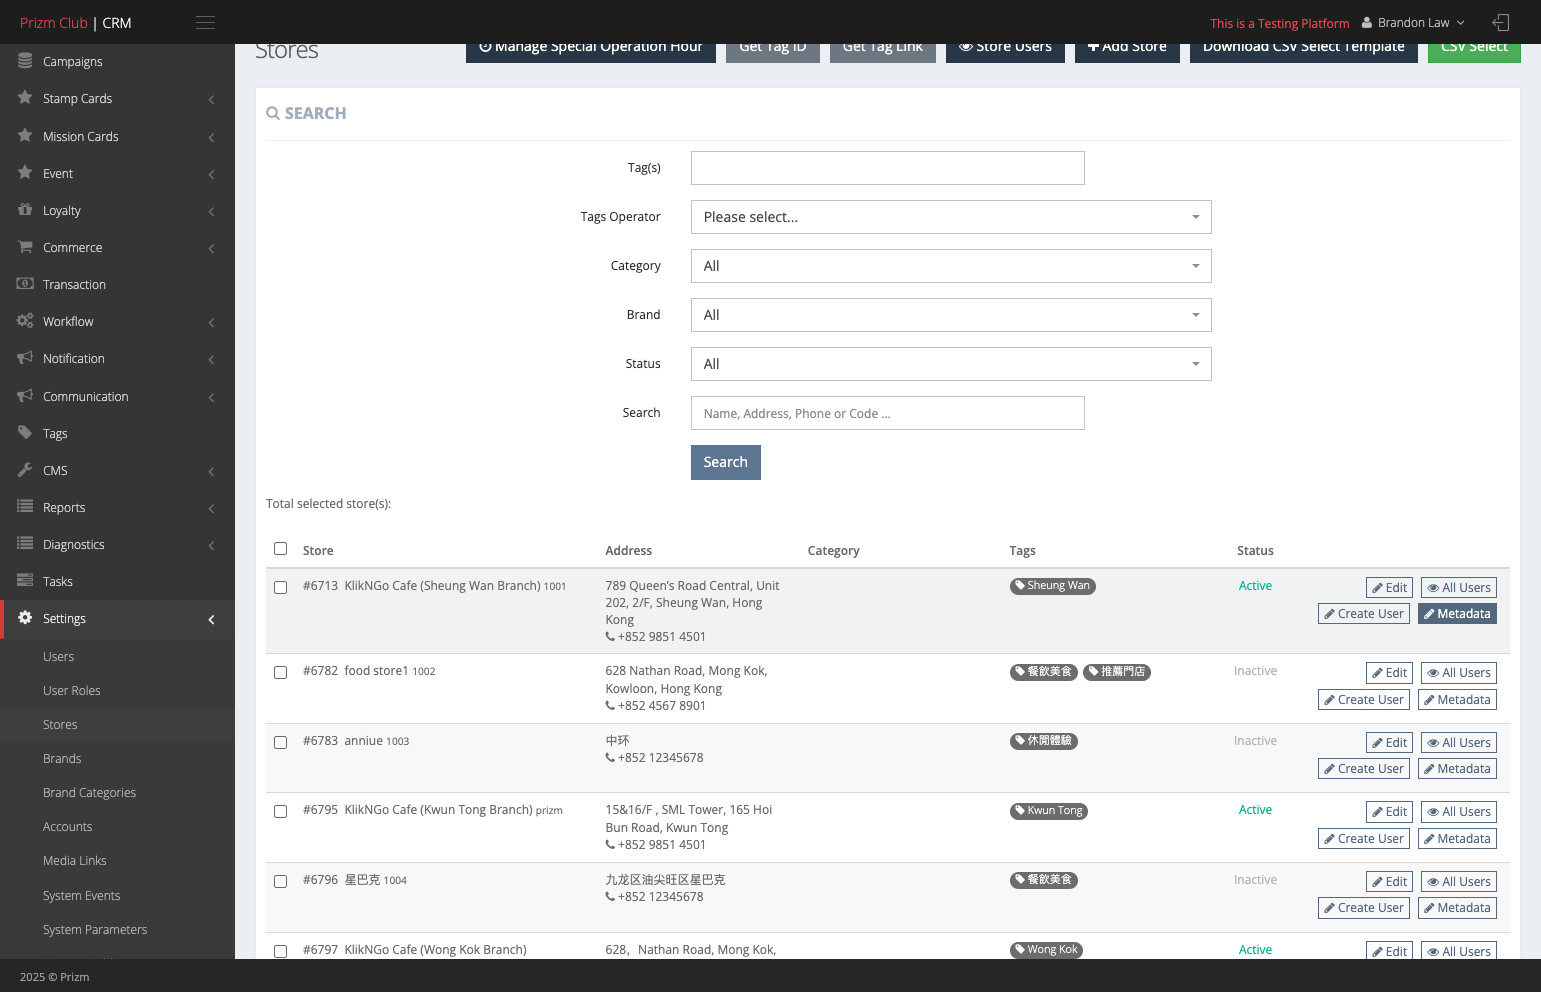The width and height of the screenshot is (1541, 992).
Task: Click the Settings gear icon in sidebar
Action: [x=25, y=618]
